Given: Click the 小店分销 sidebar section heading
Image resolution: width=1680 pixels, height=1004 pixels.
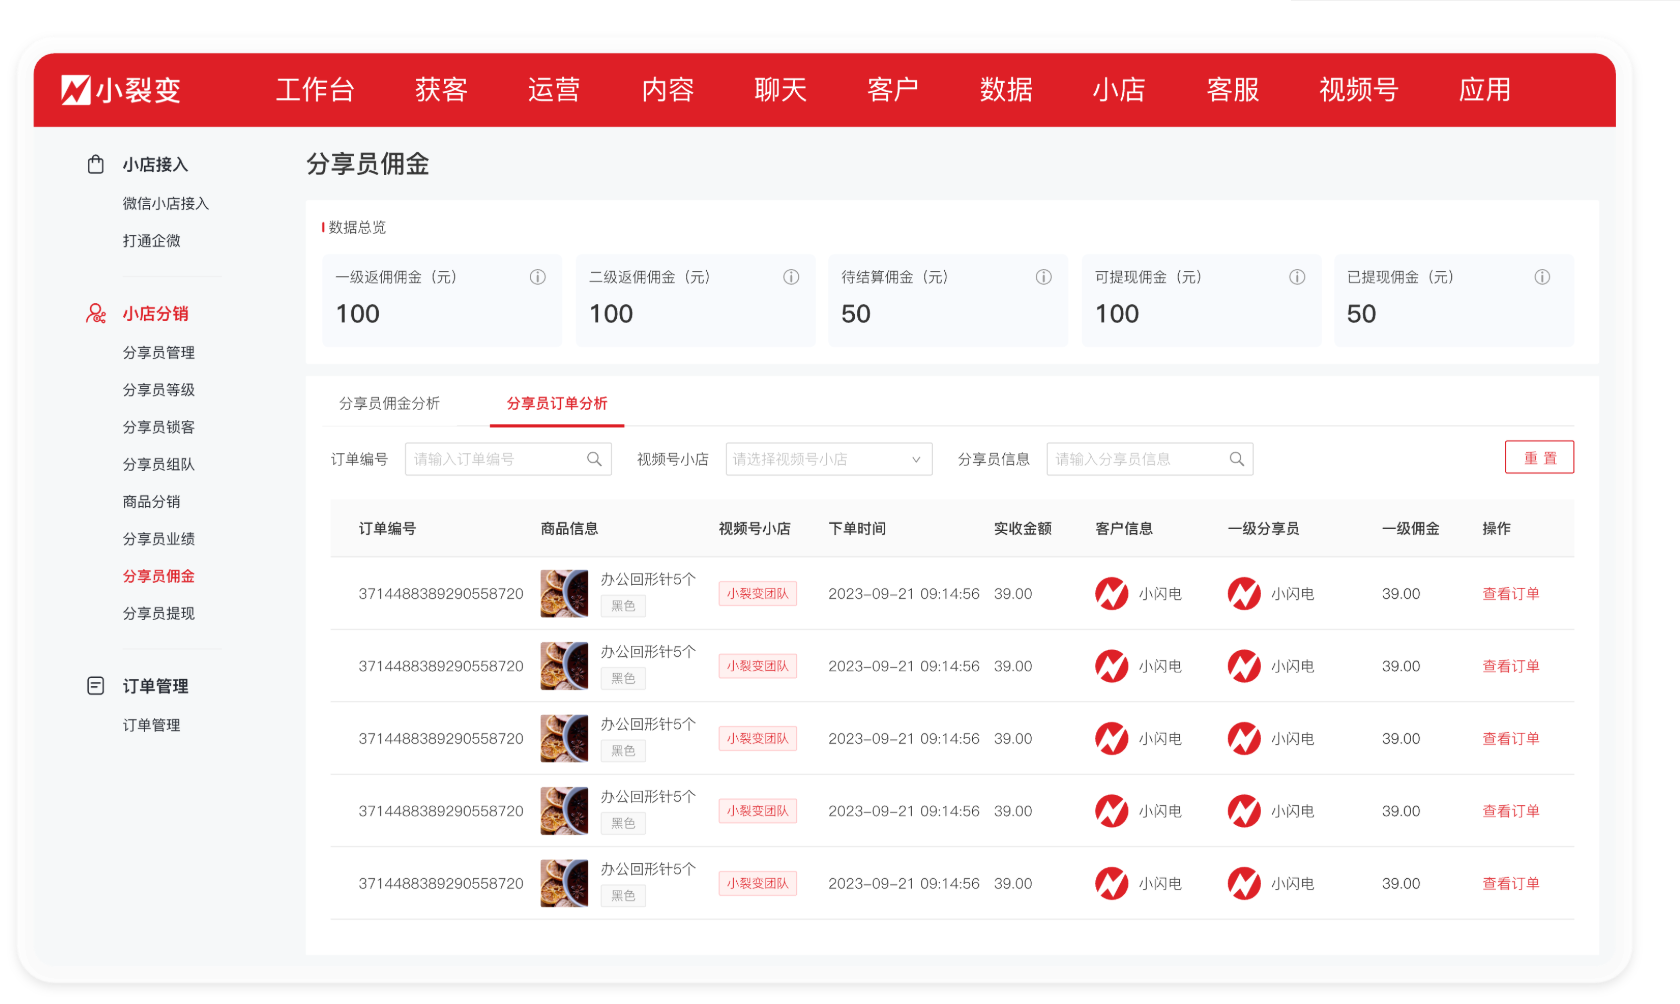Looking at the screenshot, I should click(x=155, y=313).
